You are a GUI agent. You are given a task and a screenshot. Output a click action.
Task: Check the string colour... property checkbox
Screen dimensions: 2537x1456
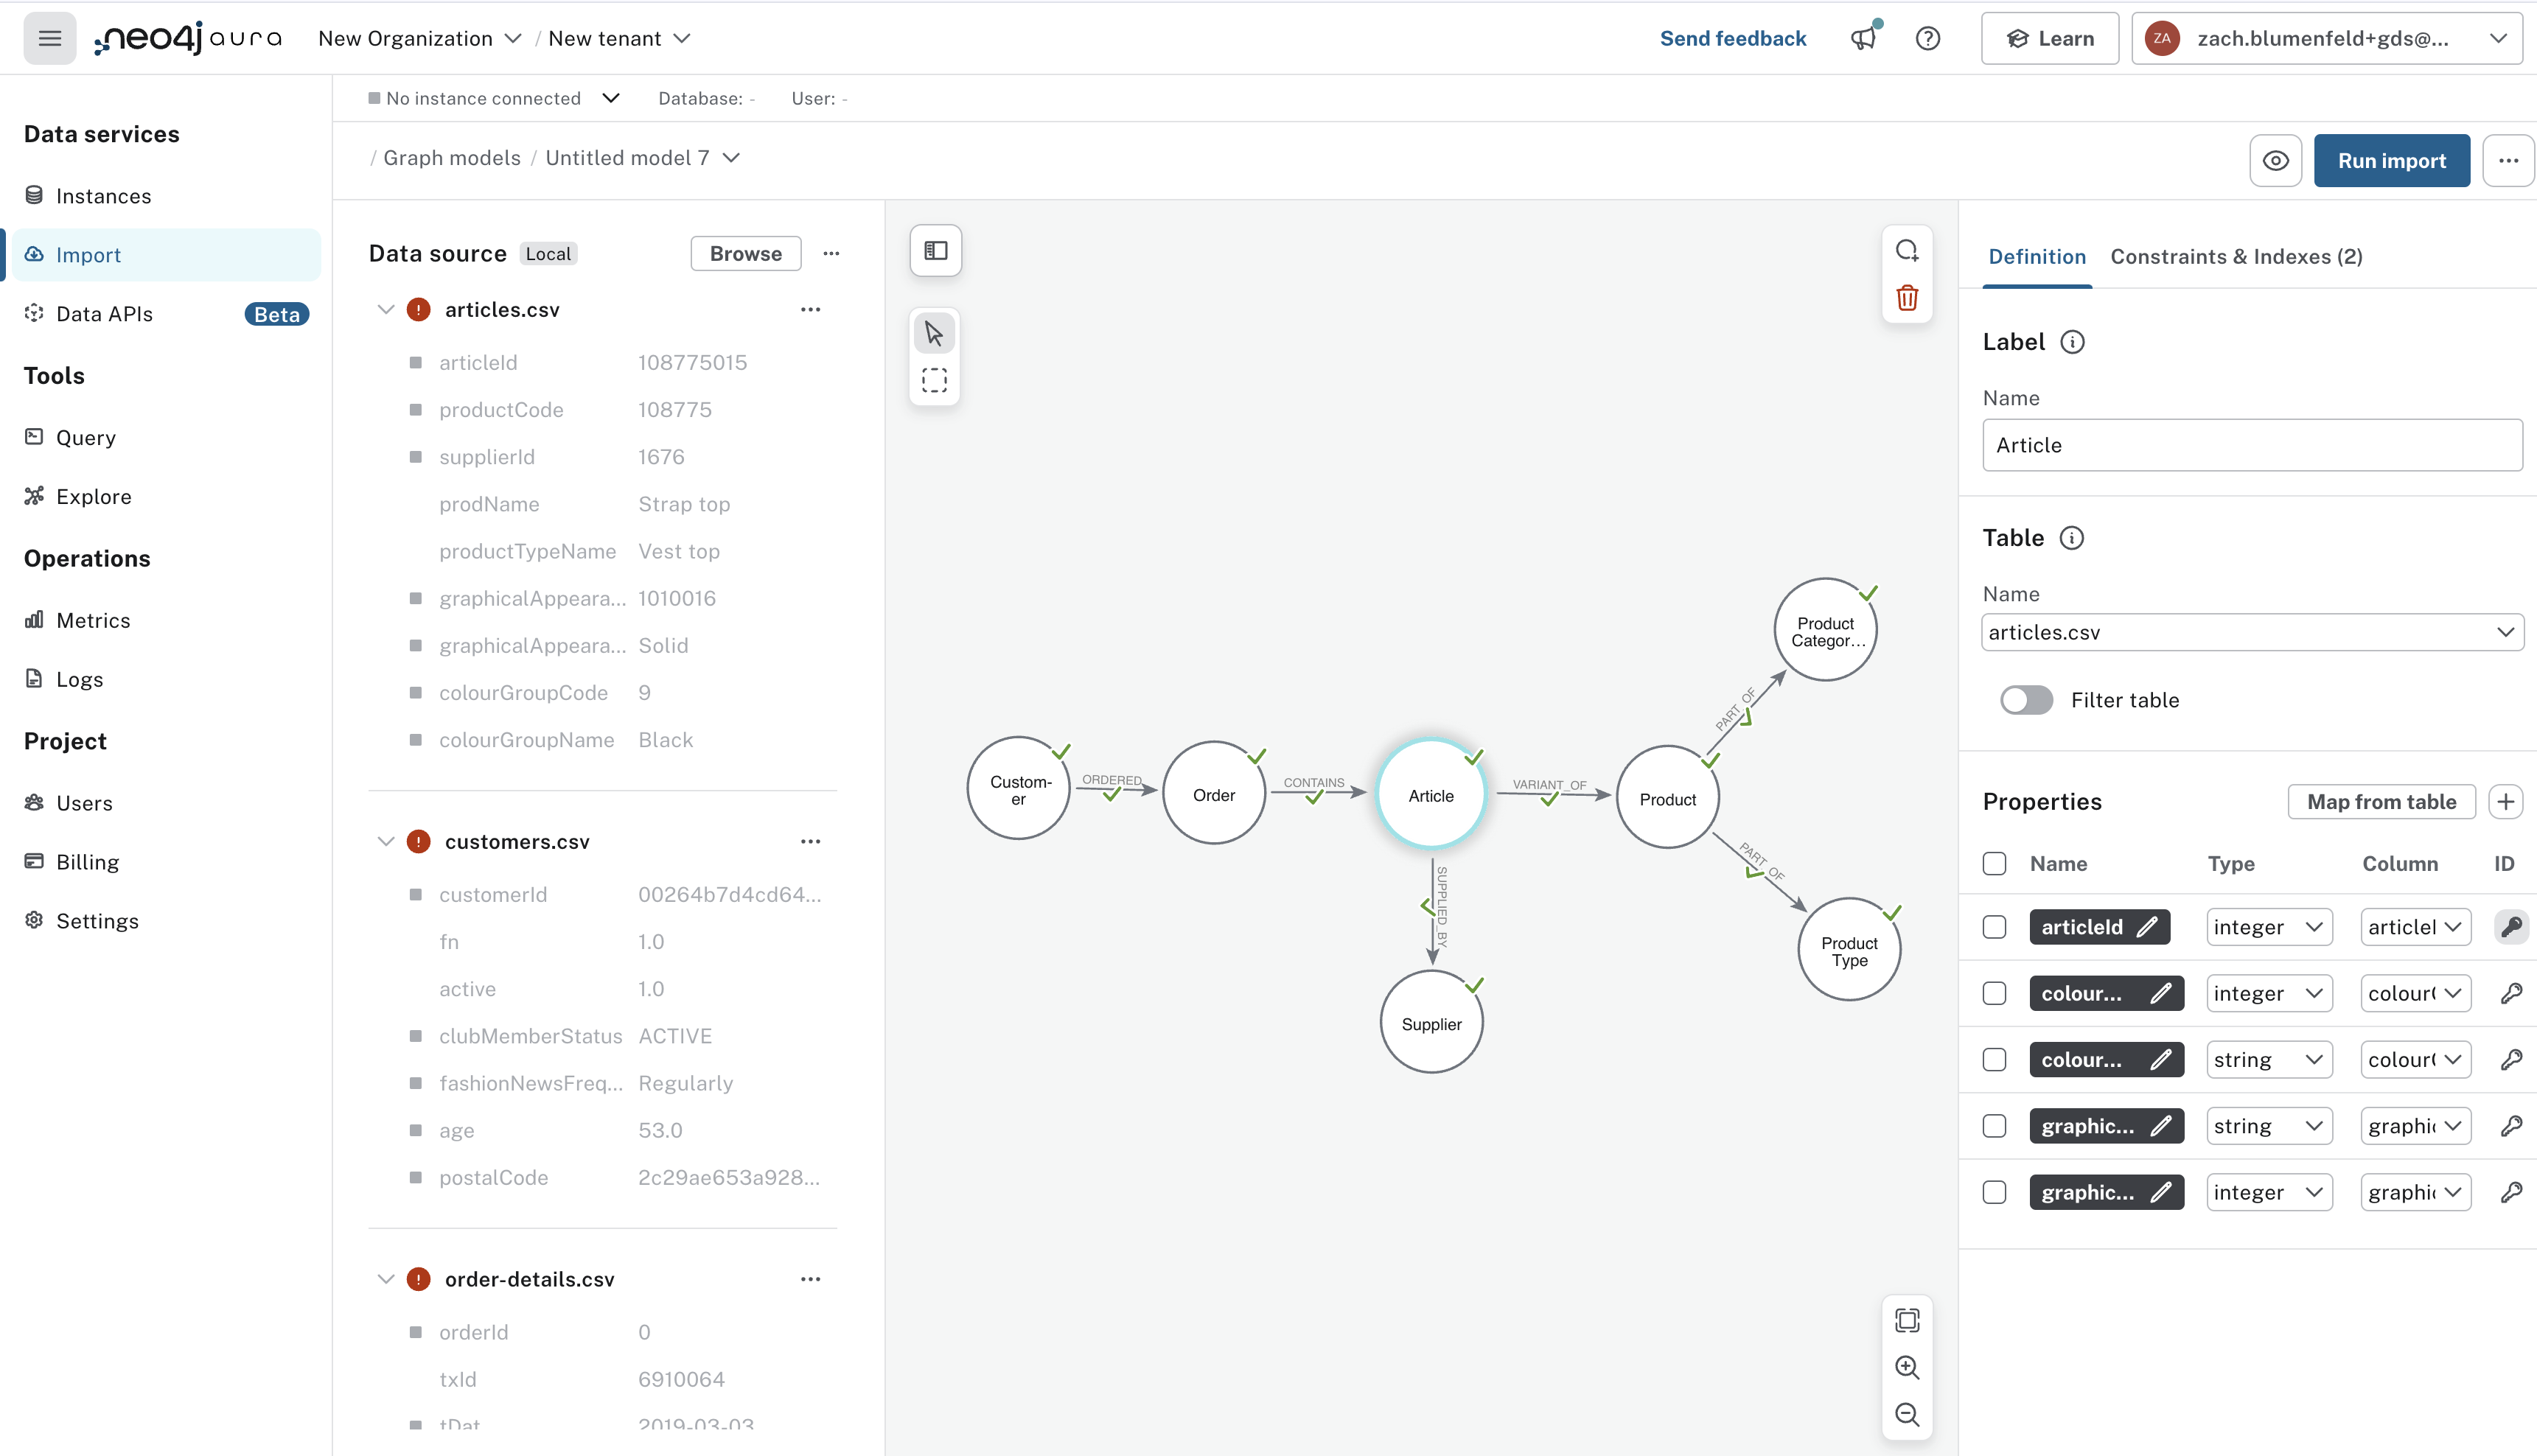coord(1994,1059)
